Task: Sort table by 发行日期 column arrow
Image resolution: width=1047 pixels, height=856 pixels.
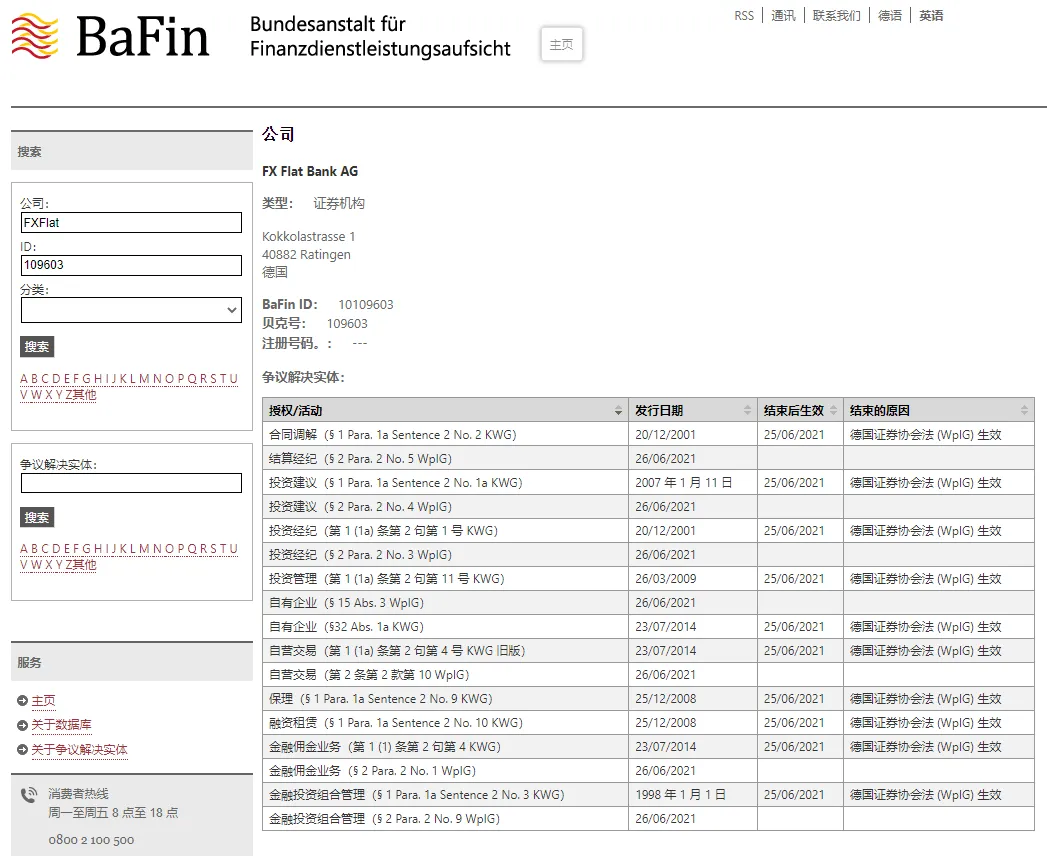Action: 747,411
